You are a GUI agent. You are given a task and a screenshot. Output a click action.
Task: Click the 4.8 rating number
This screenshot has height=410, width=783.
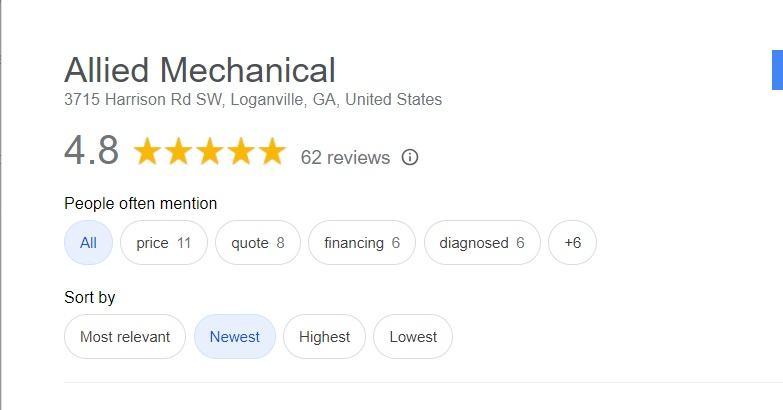tap(92, 150)
